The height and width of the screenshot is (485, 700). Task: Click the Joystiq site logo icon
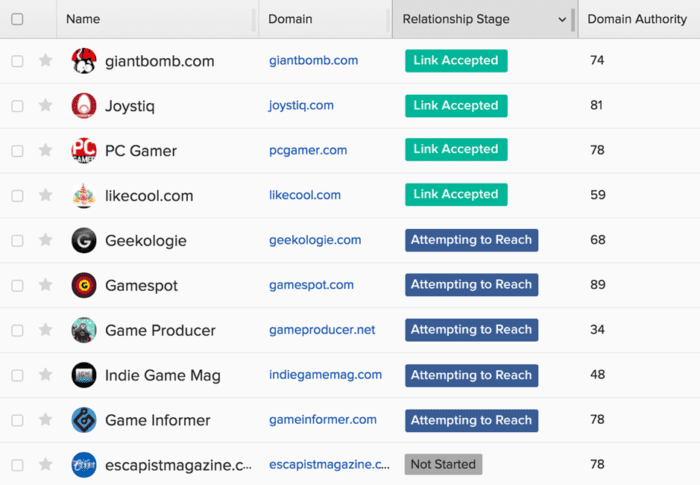(84, 106)
